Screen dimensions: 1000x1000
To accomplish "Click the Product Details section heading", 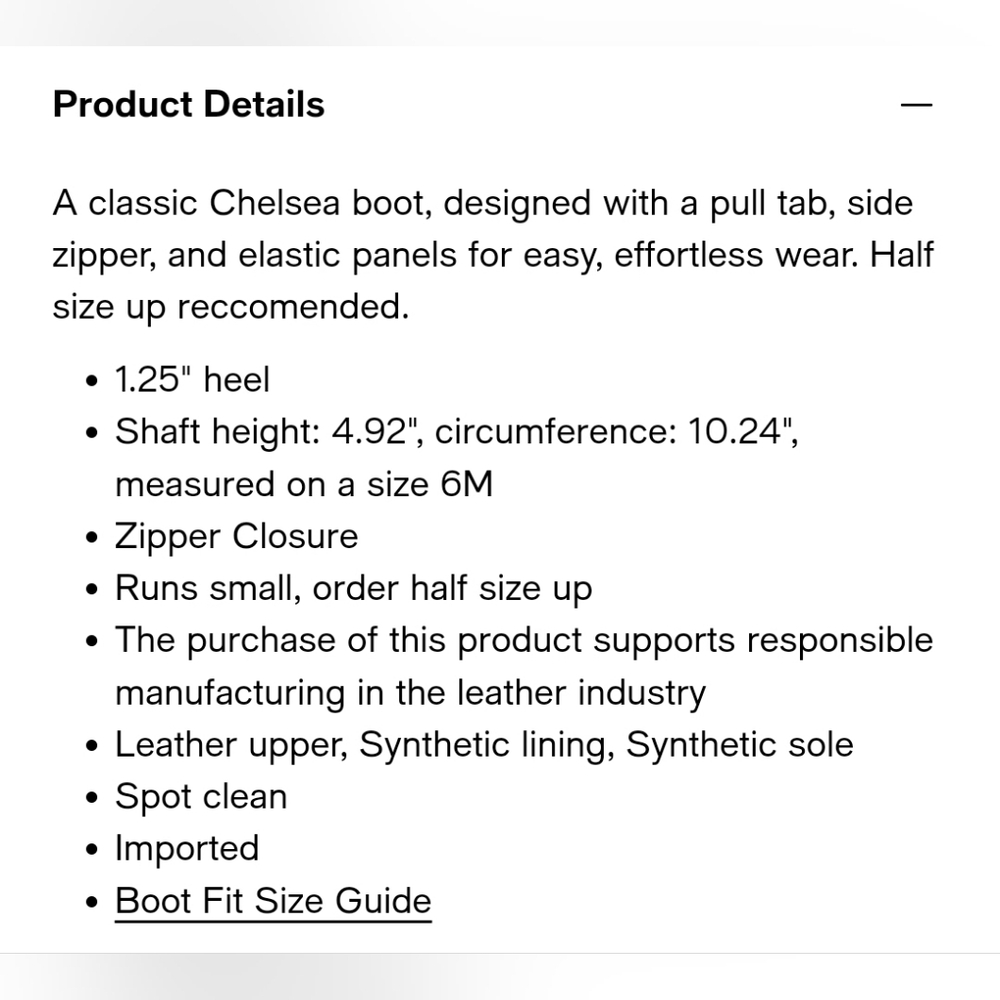I will [189, 105].
